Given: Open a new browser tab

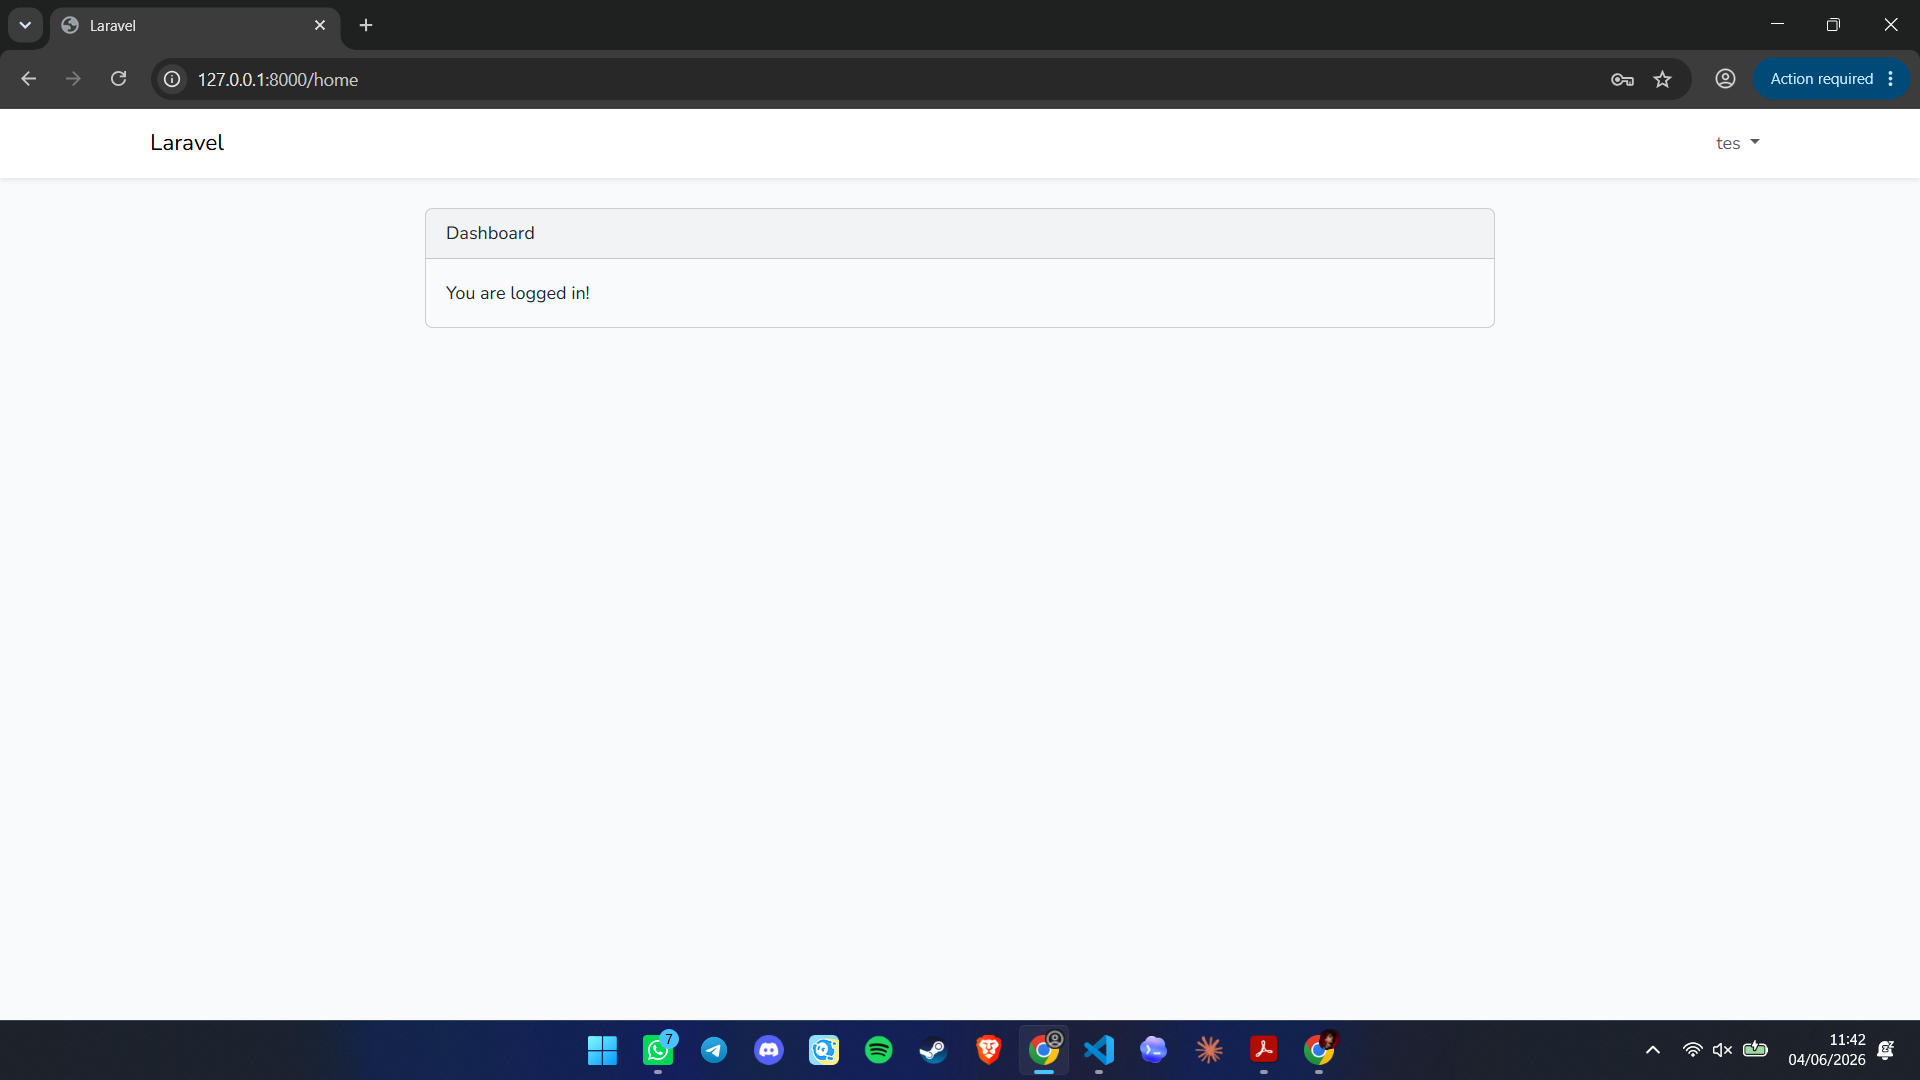Looking at the screenshot, I should [366, 25].
